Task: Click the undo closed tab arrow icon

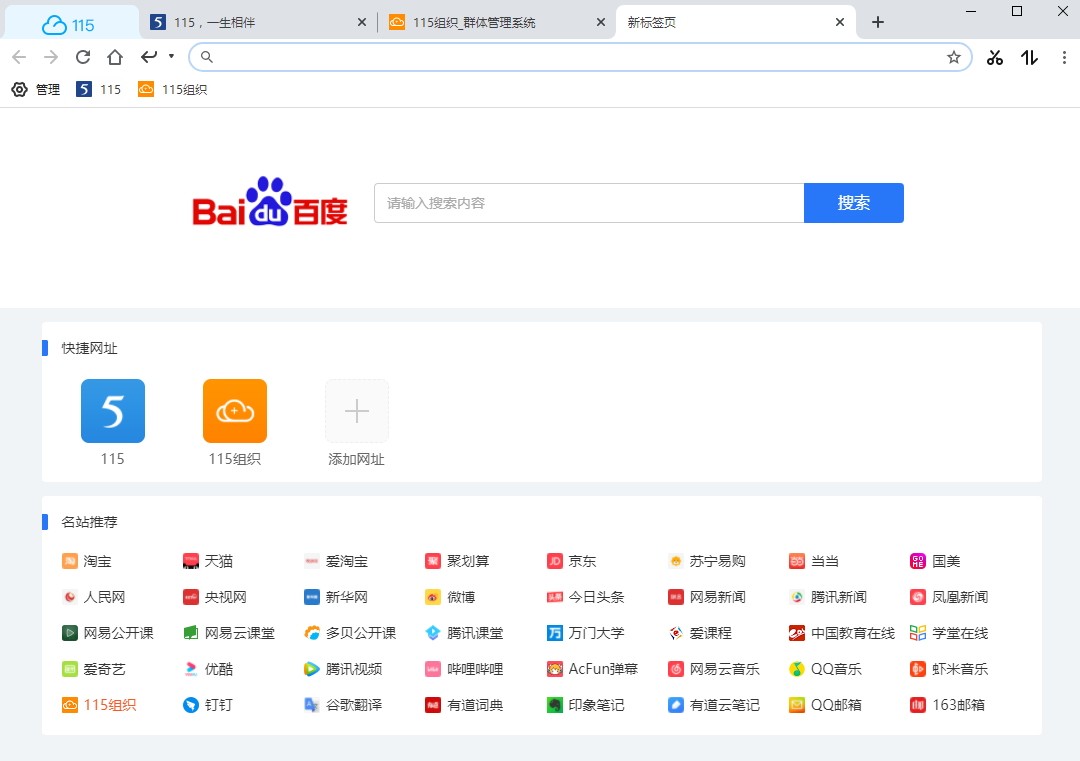Action: (149, 56)
